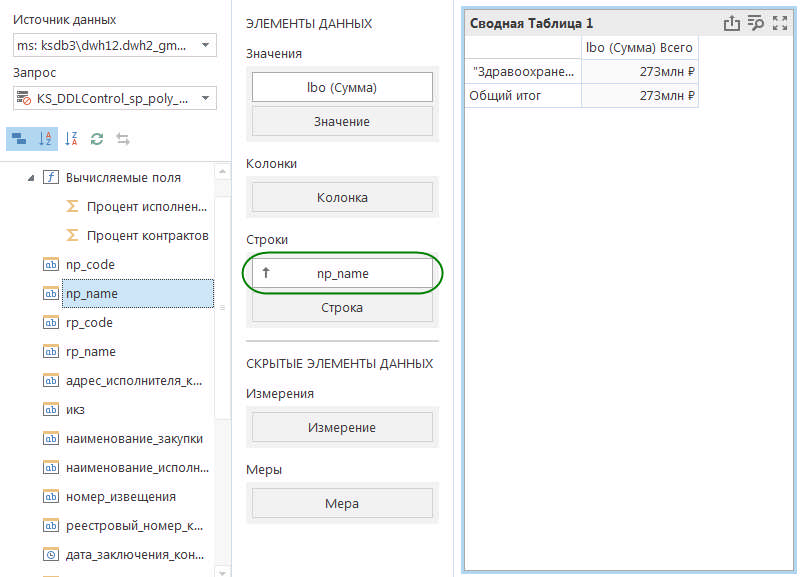The width and height of the screenshot is (800, 577).
Task: Toggle group fields by type button
Action: [x=20, y=139]
